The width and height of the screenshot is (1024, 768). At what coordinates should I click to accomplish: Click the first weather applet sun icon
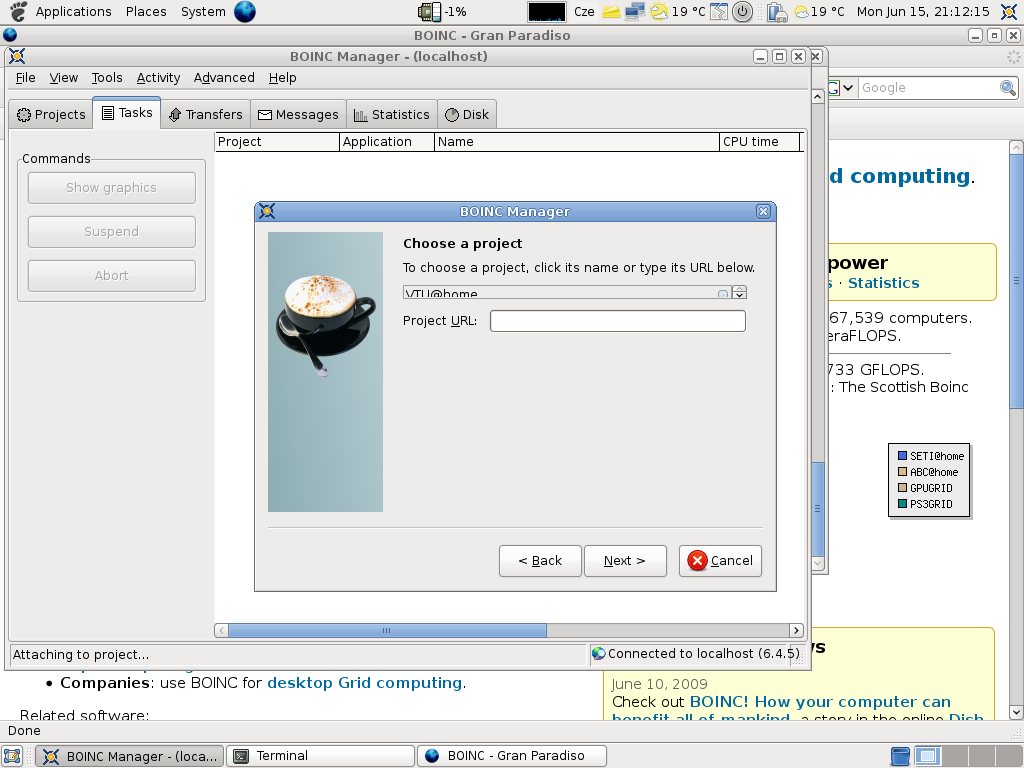click(659, 12)
